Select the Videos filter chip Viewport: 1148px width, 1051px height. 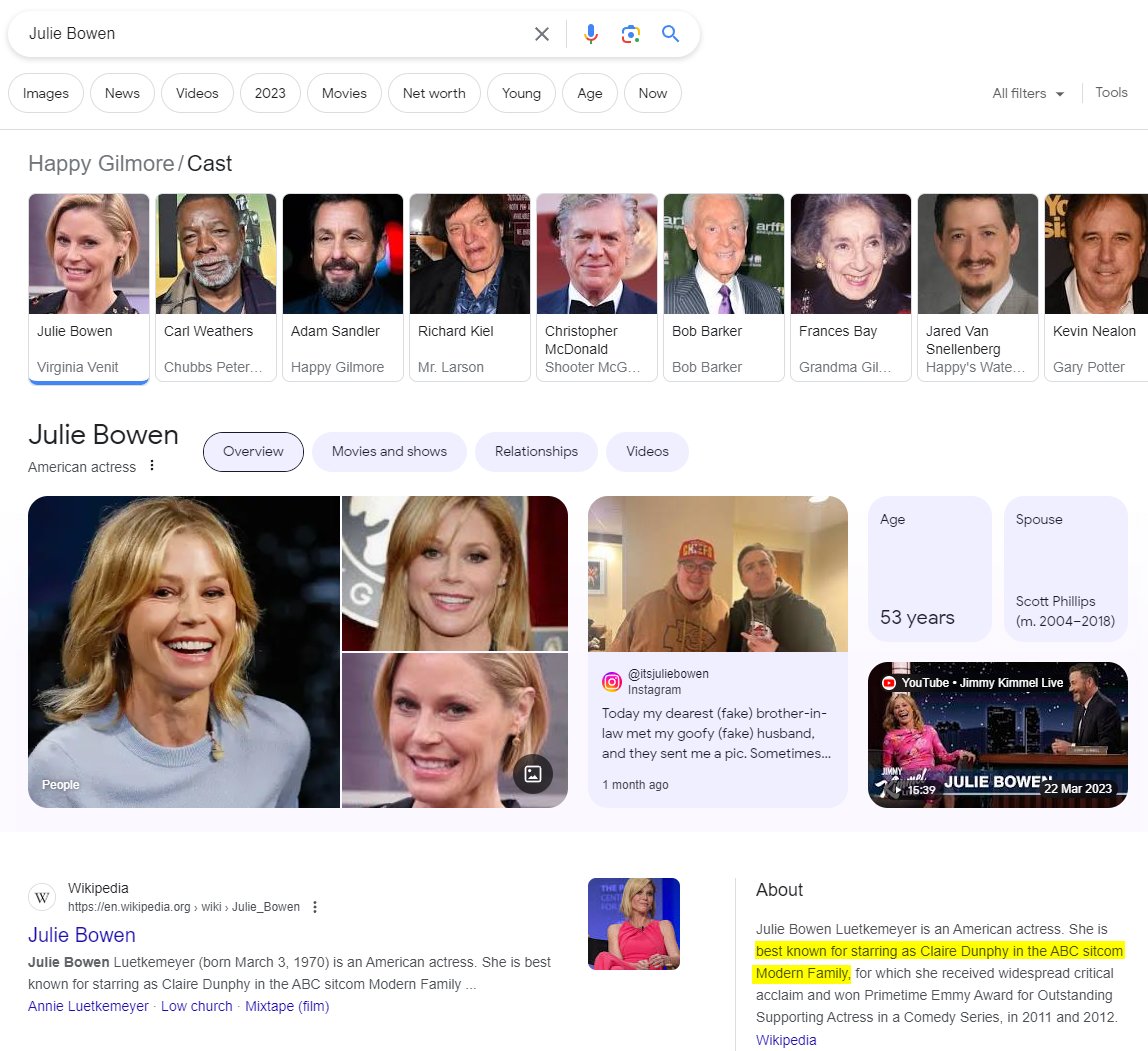(x=197, y=93)
